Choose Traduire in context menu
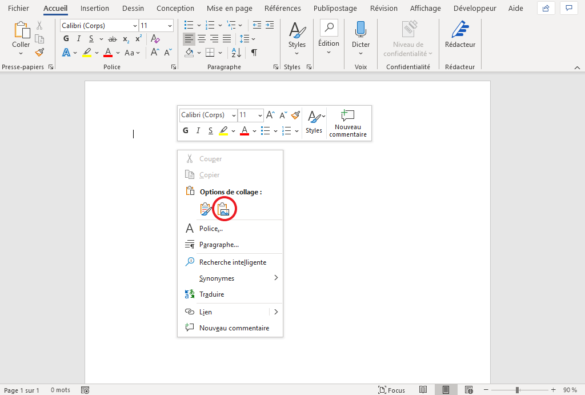 coord(230,294)
